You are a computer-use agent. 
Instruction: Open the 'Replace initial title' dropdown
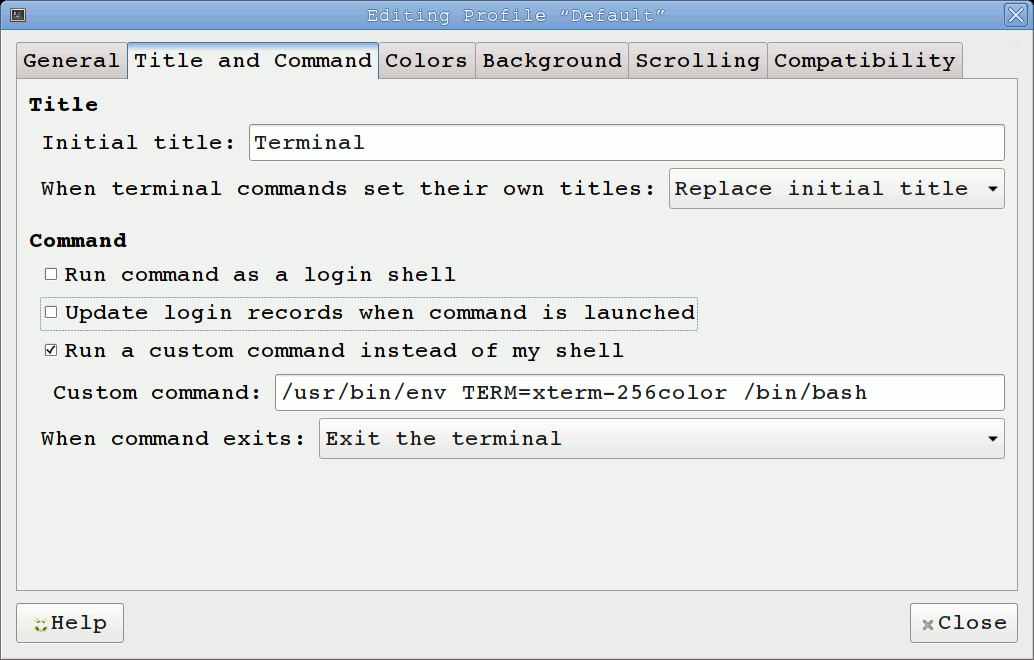click(x=836, y=188)
